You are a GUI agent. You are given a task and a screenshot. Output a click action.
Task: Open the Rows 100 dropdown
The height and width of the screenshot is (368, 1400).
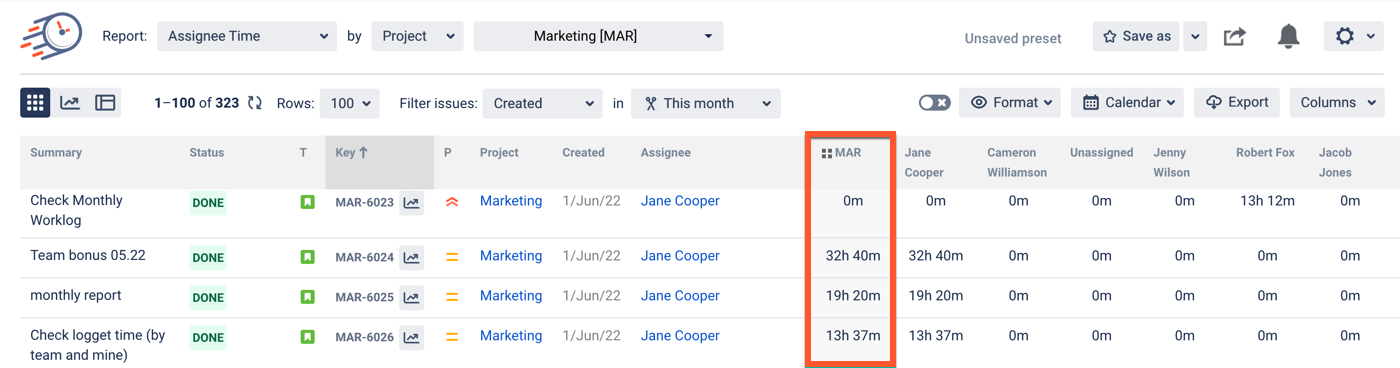350,103
